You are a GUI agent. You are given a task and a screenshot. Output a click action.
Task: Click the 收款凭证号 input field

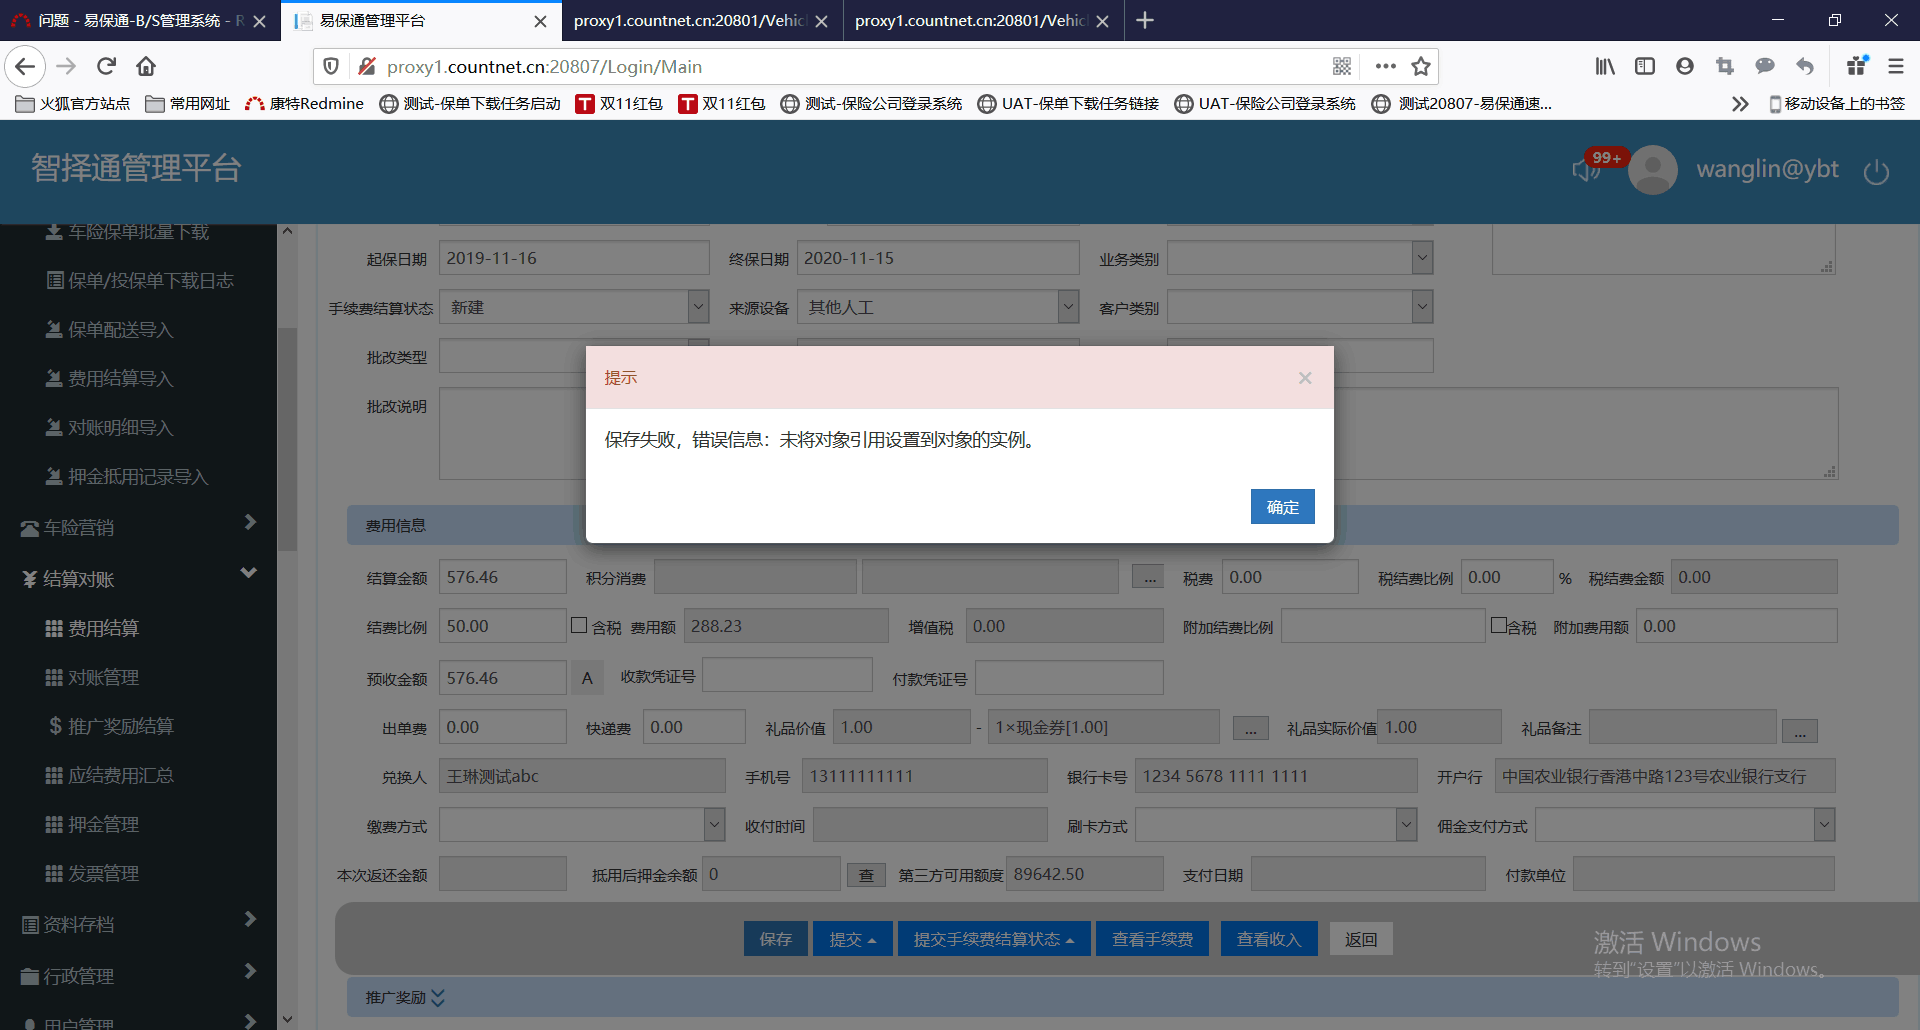coord(788,675)
